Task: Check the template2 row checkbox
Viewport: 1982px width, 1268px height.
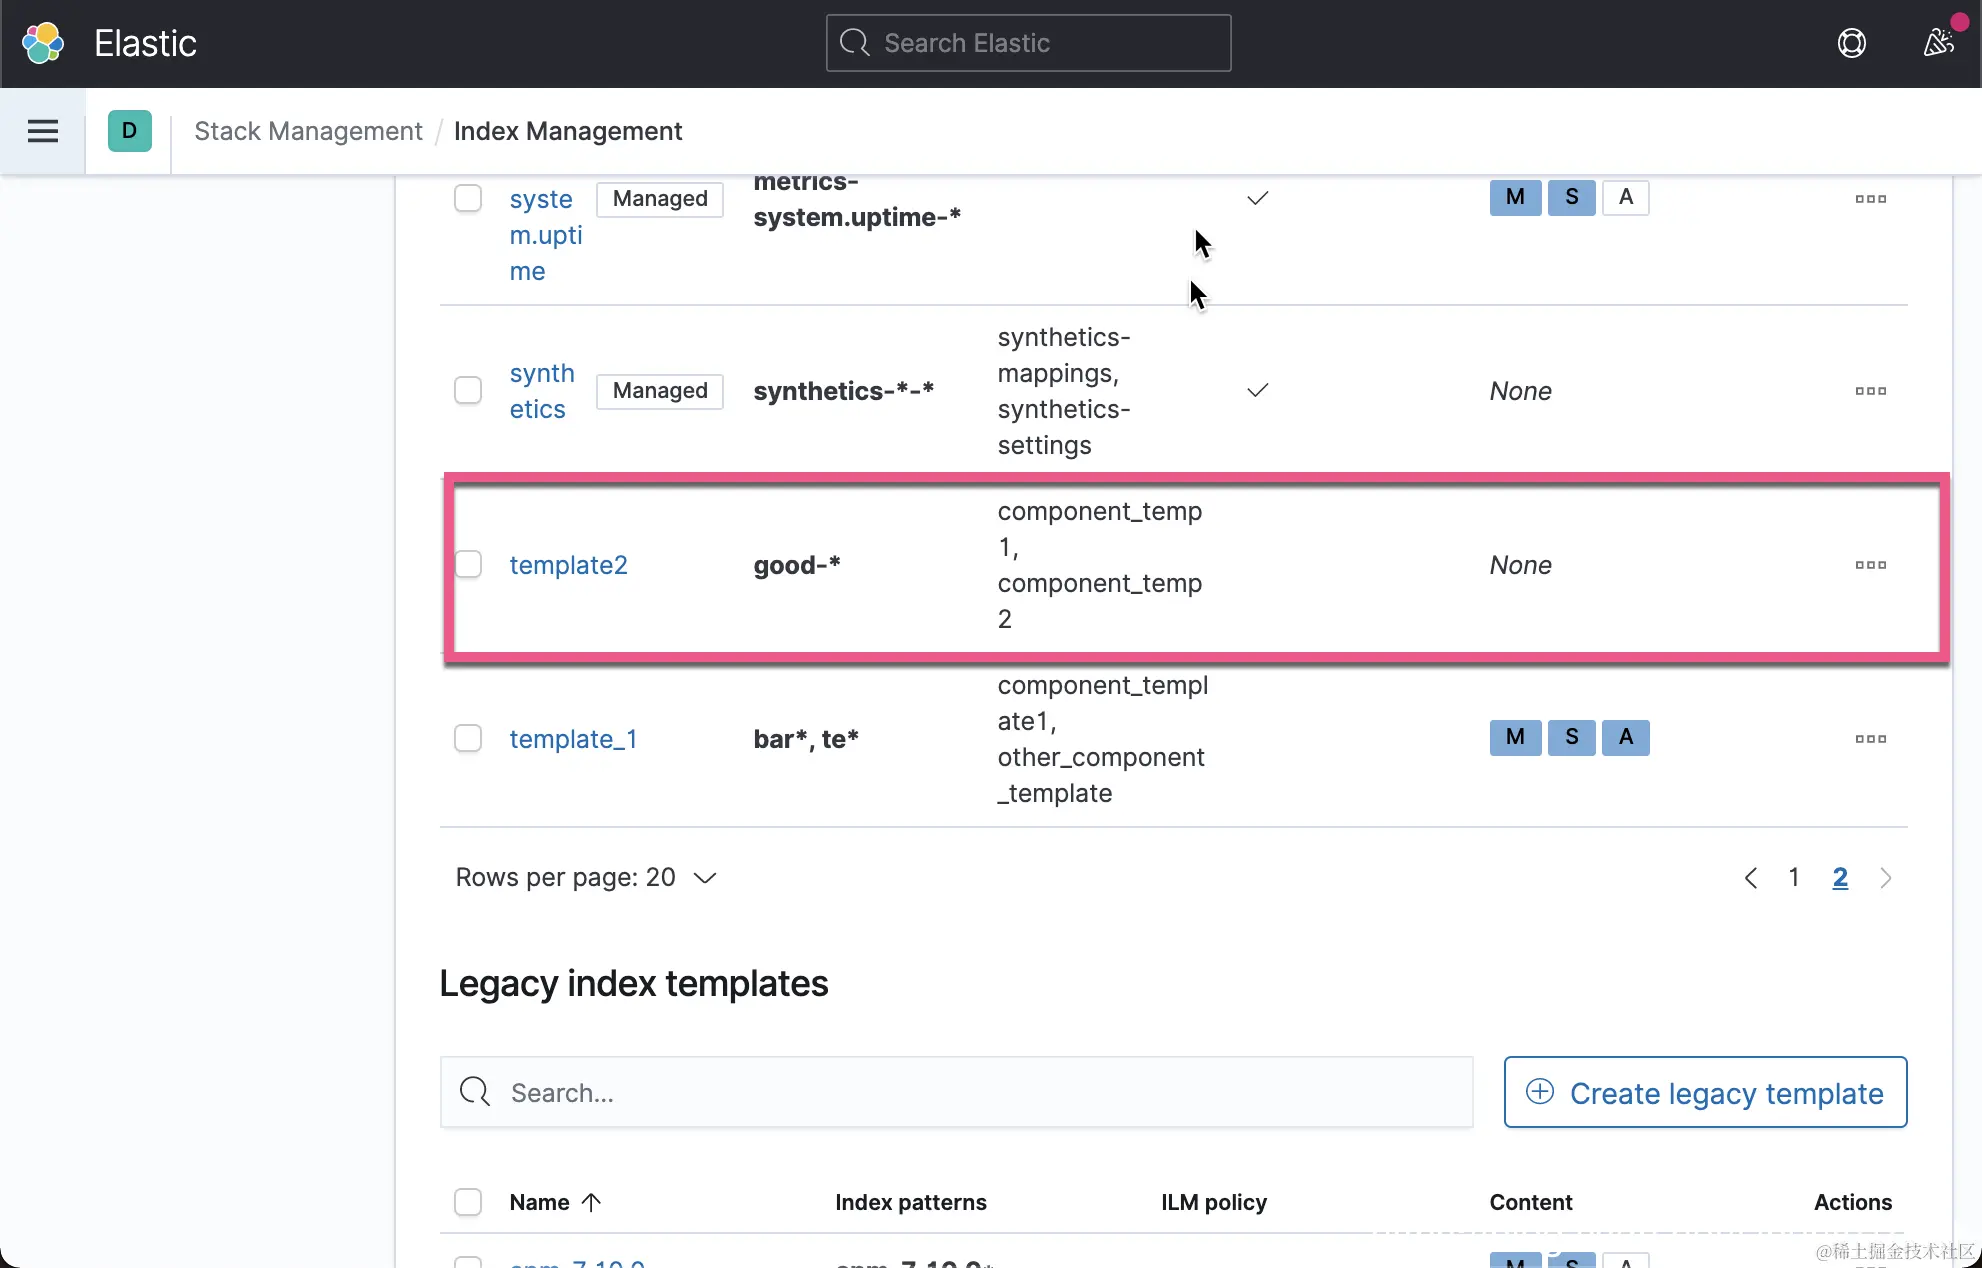Action: point(468,565)
